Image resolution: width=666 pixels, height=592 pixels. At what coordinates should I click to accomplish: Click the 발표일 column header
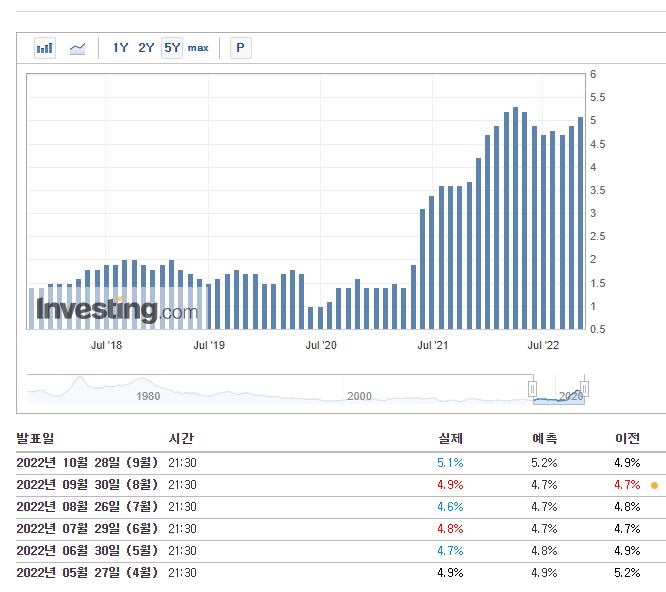coord(36,439)
